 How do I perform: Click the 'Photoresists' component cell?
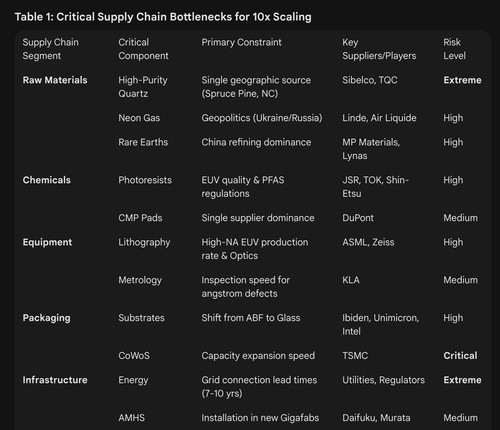[145, 180]
